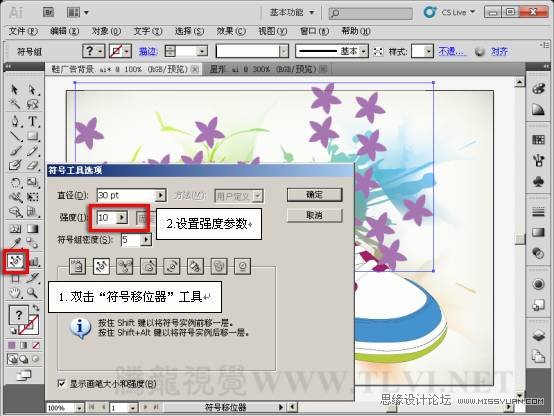554x416 pixels.
Task: Select the Eraser tool
Action: tap(32, 165)
